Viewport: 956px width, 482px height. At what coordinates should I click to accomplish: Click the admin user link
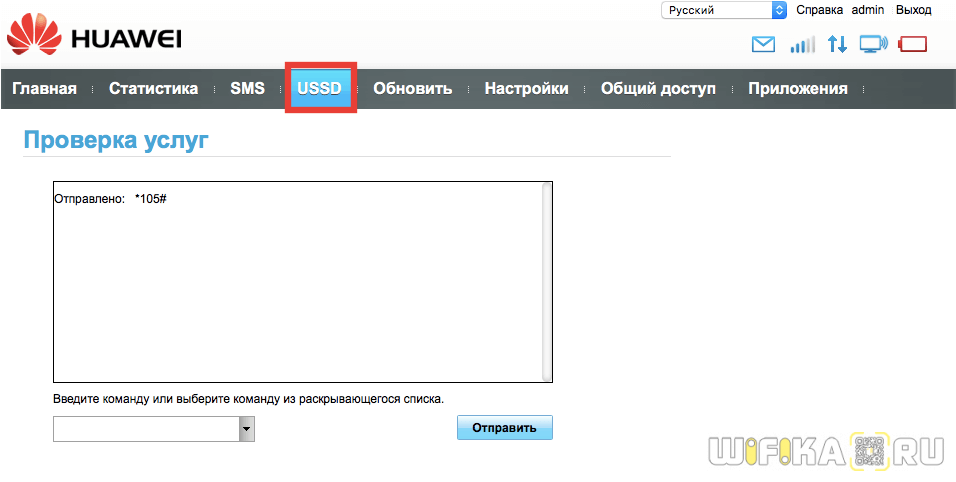coord(868,10)
